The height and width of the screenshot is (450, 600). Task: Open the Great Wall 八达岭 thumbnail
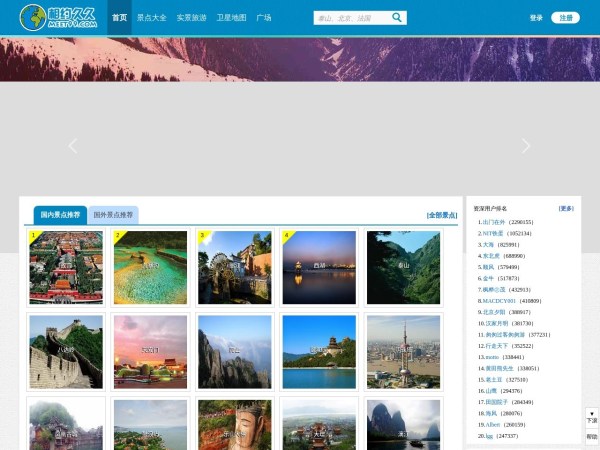point(66,352)
